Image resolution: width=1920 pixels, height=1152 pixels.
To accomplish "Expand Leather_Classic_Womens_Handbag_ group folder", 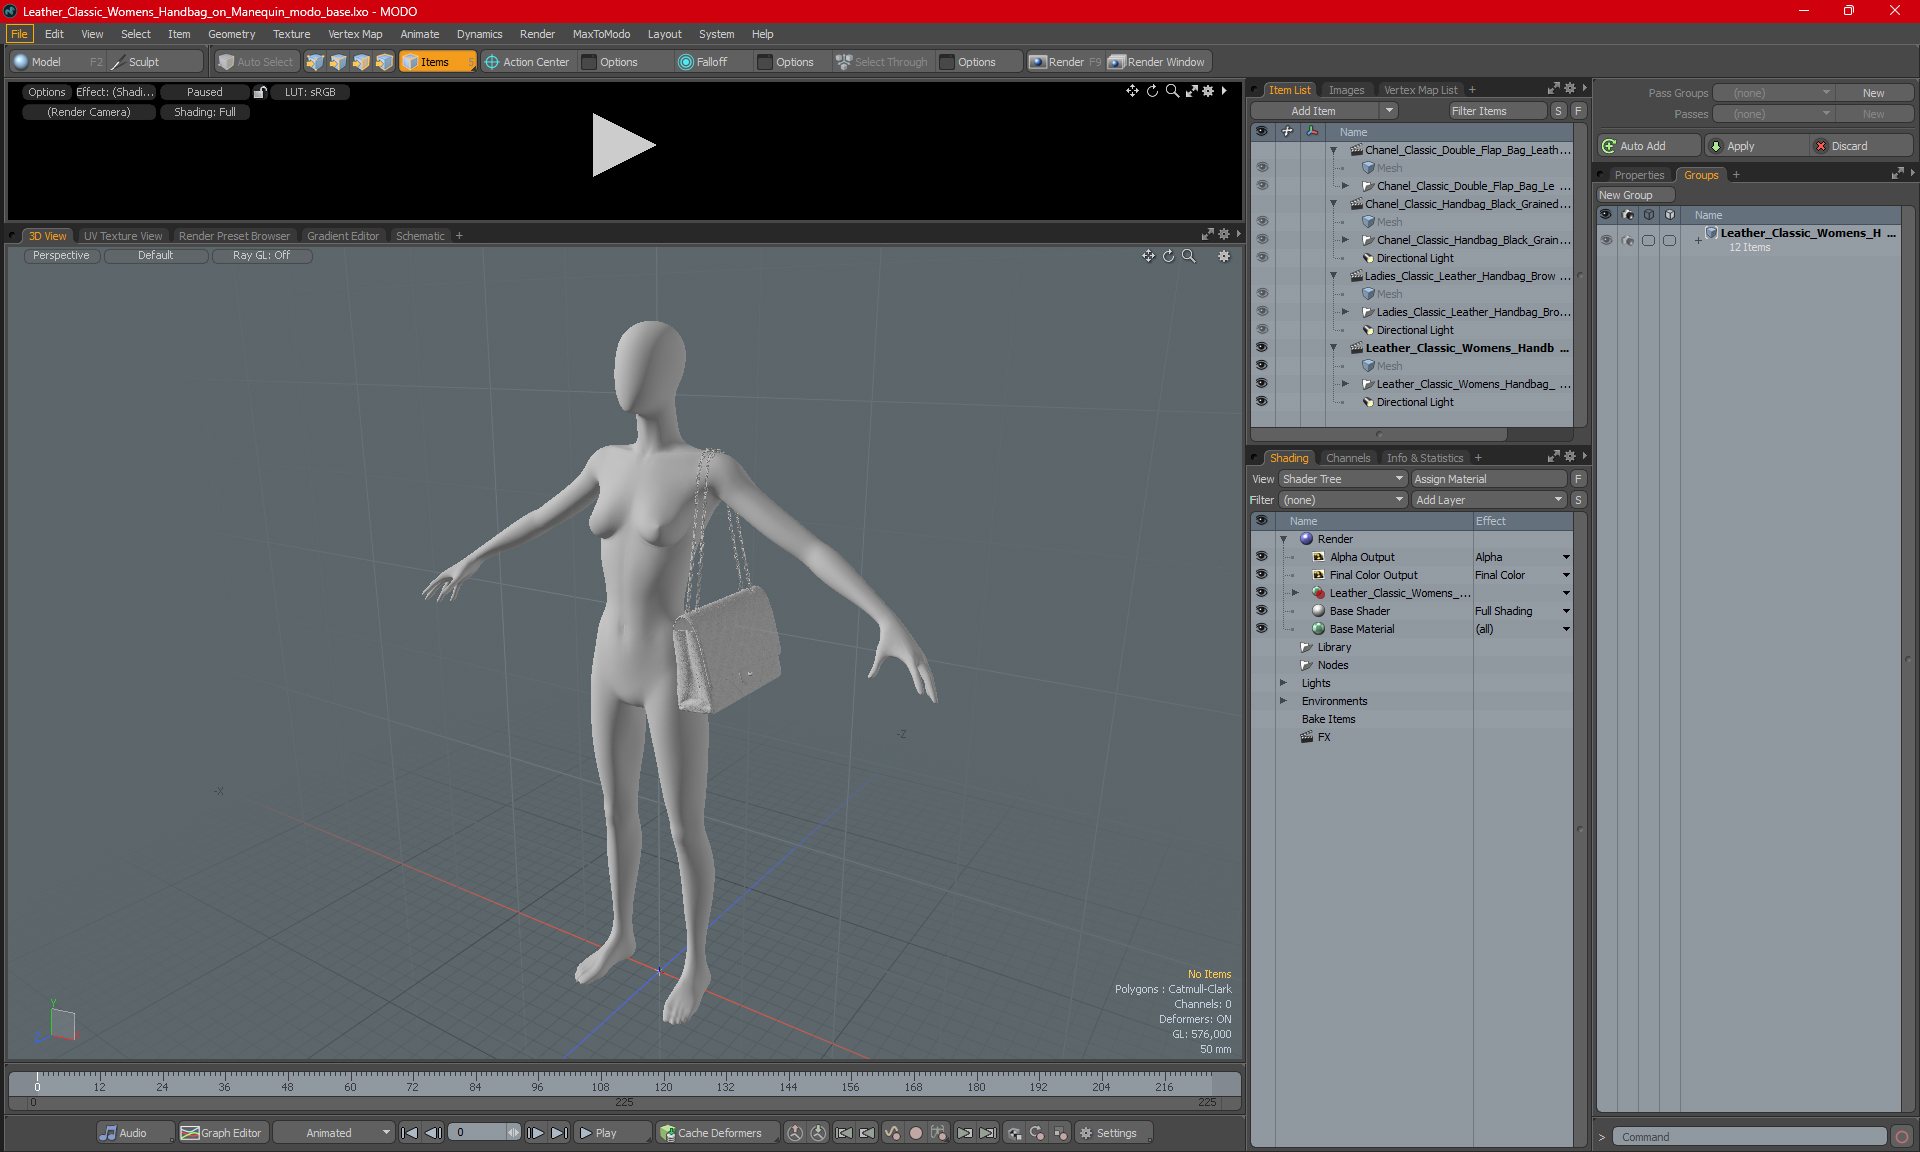I will [x=1345, y=384].
